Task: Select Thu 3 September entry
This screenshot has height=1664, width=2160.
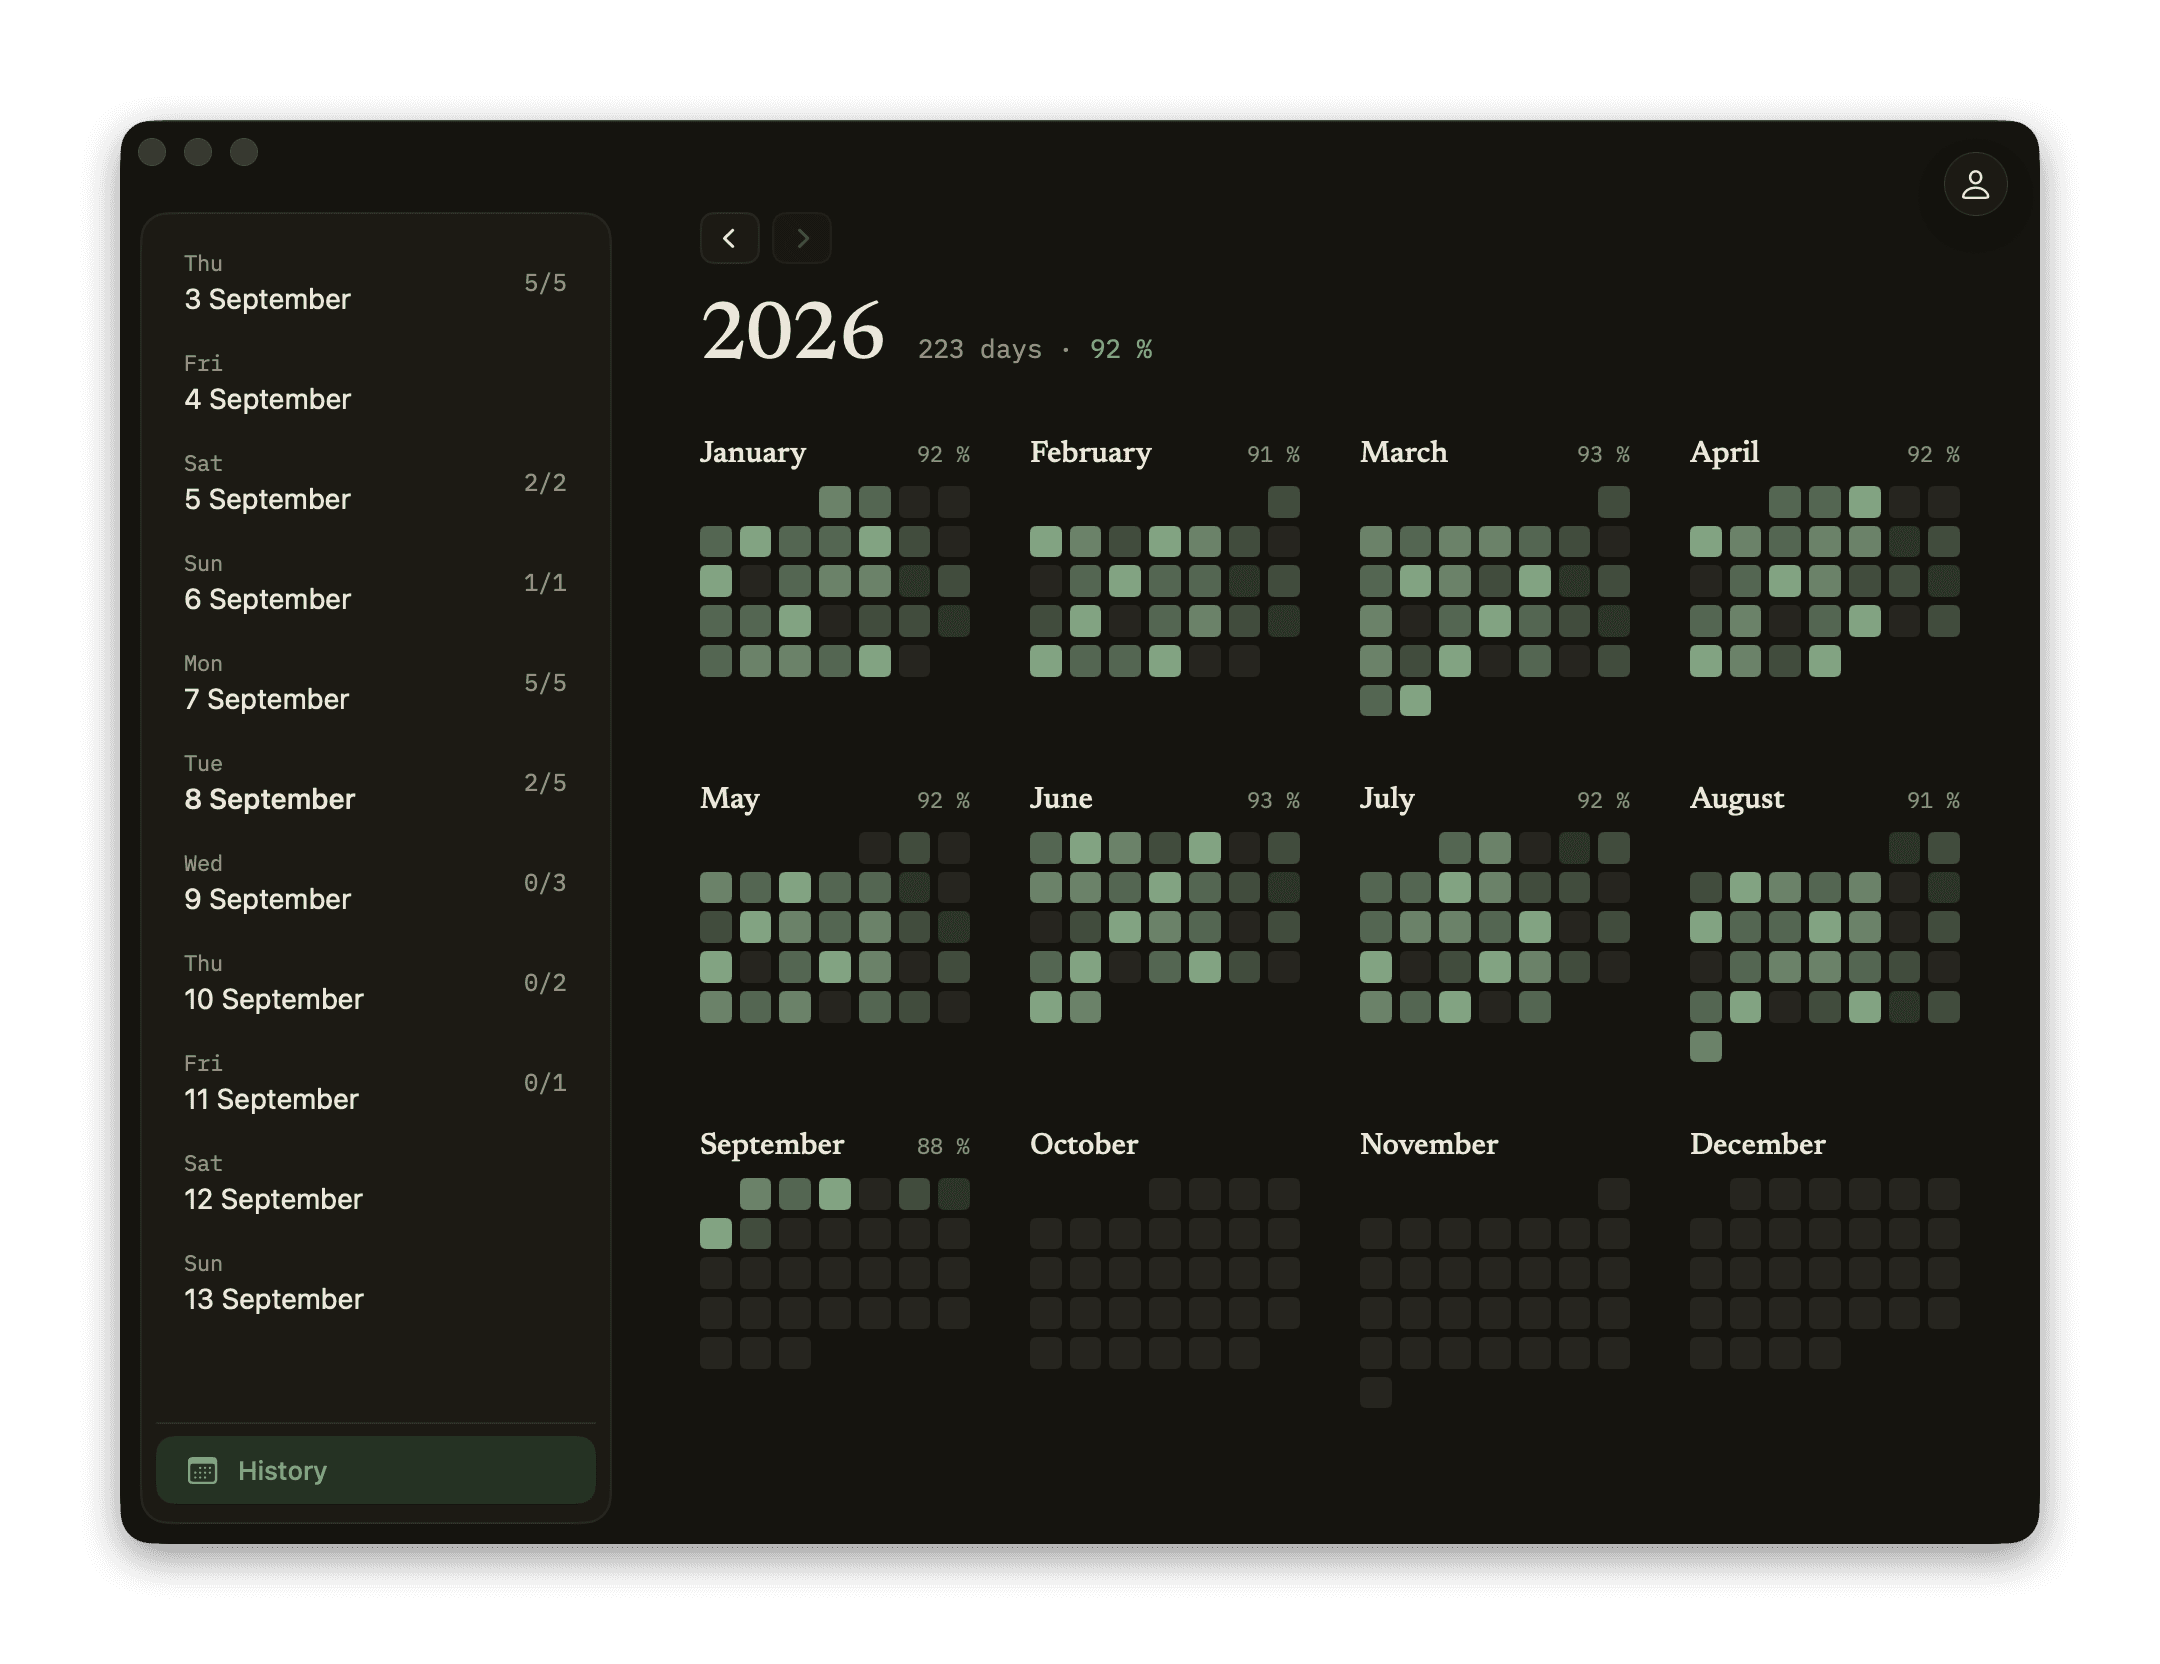Action: coord(376,284)
